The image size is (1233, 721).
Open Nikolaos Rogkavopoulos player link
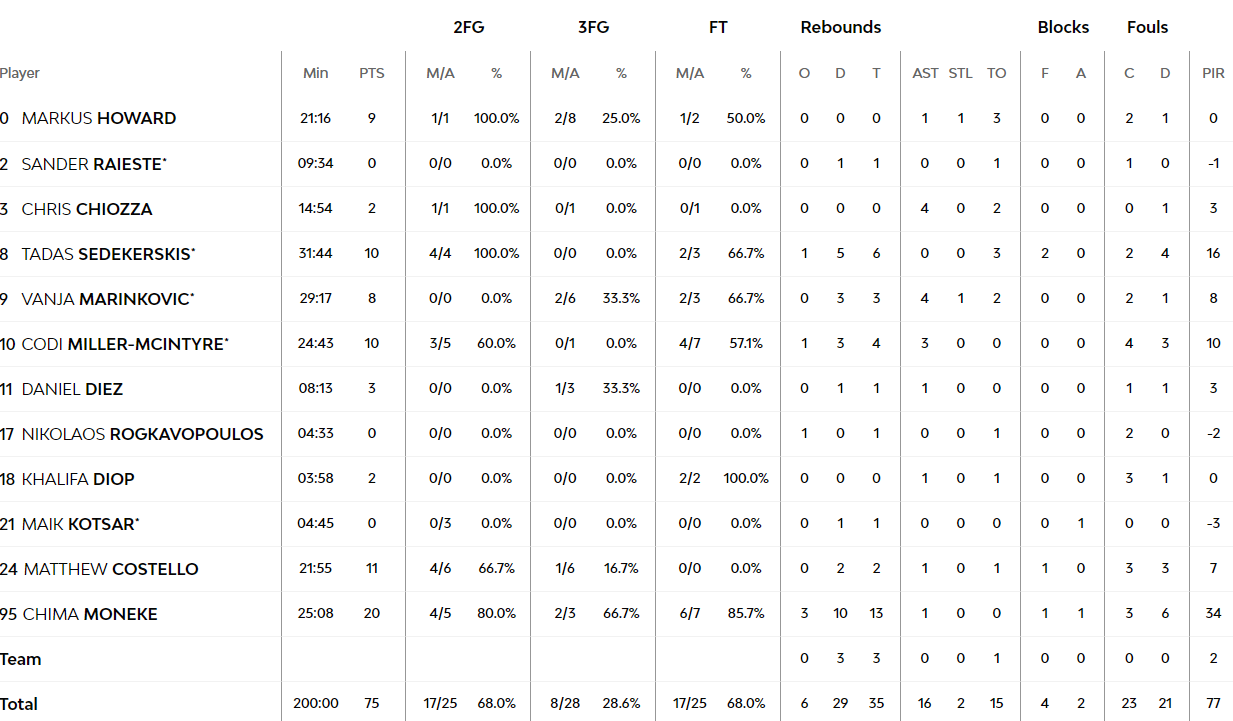click(143, 434)
